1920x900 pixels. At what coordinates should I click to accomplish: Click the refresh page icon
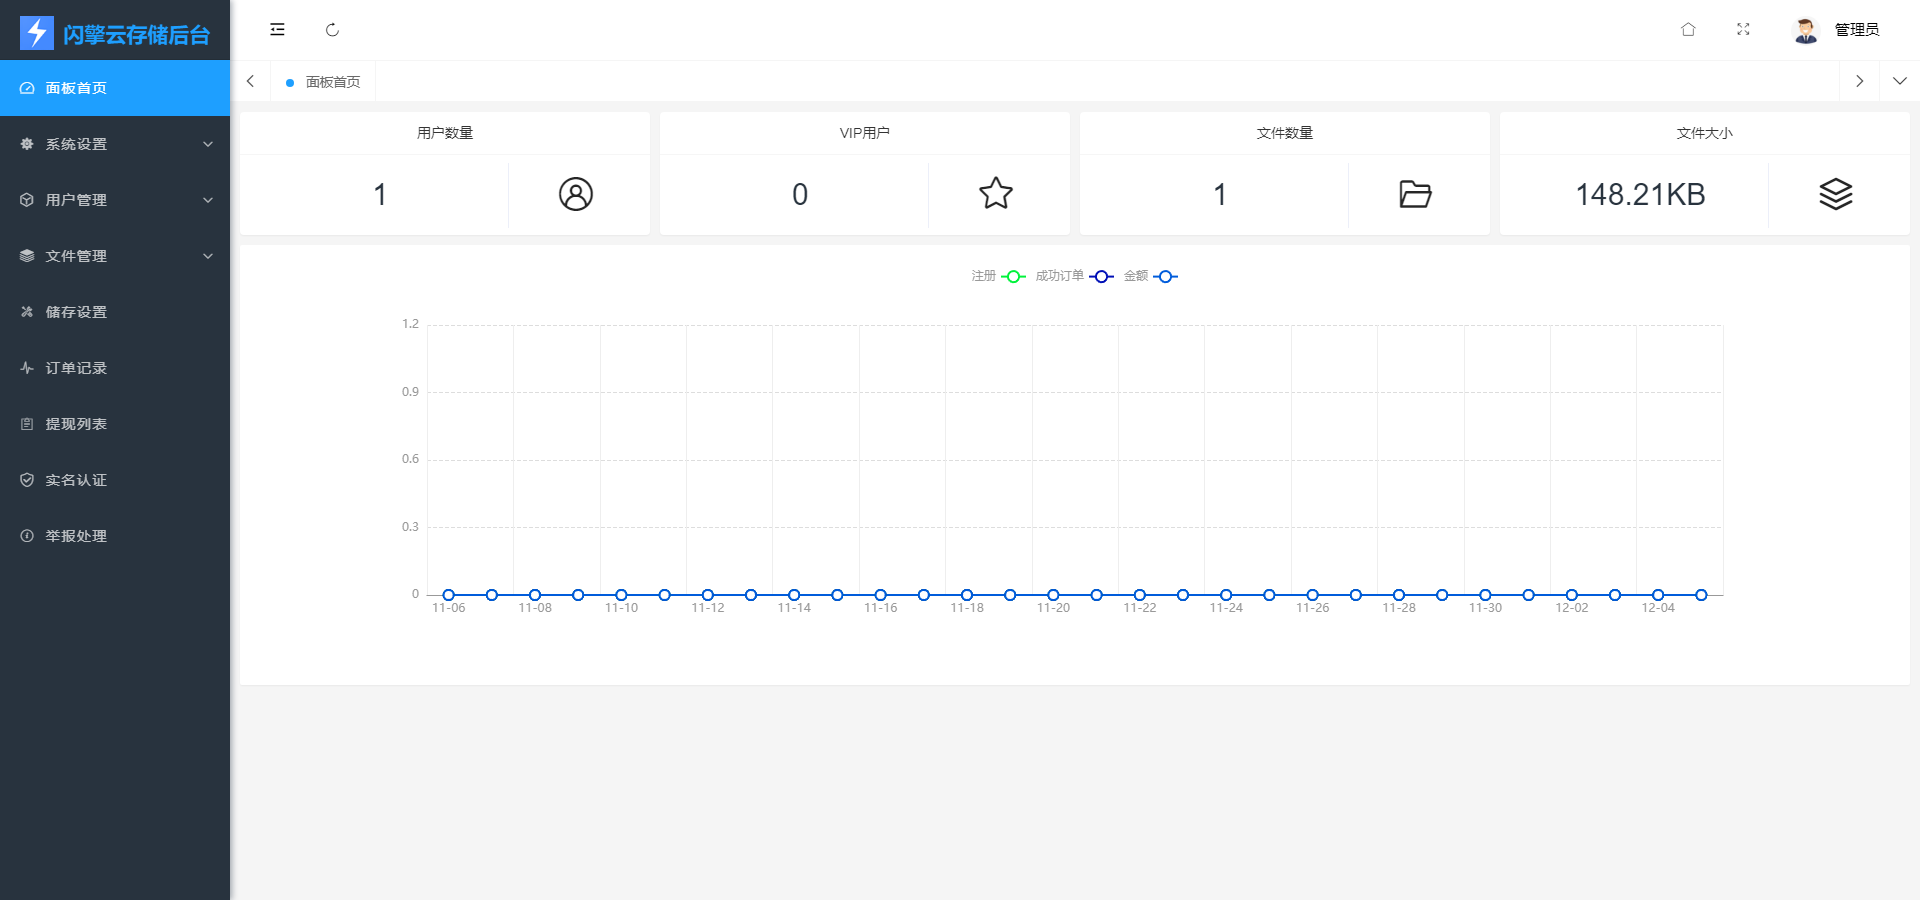point(332,30)
